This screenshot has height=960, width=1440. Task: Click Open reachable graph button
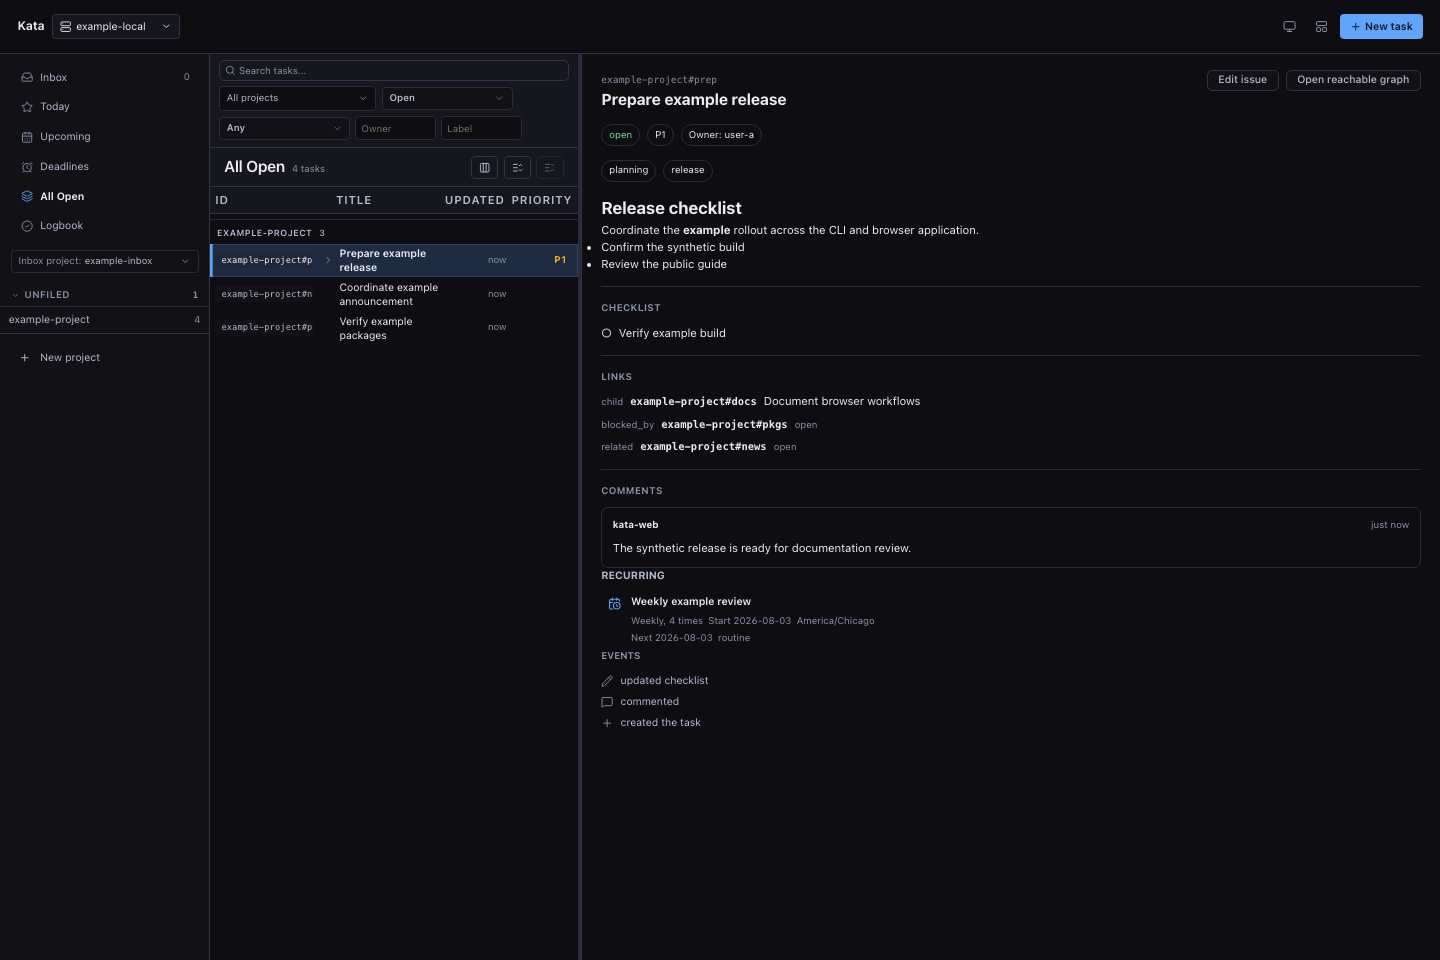1353,80
